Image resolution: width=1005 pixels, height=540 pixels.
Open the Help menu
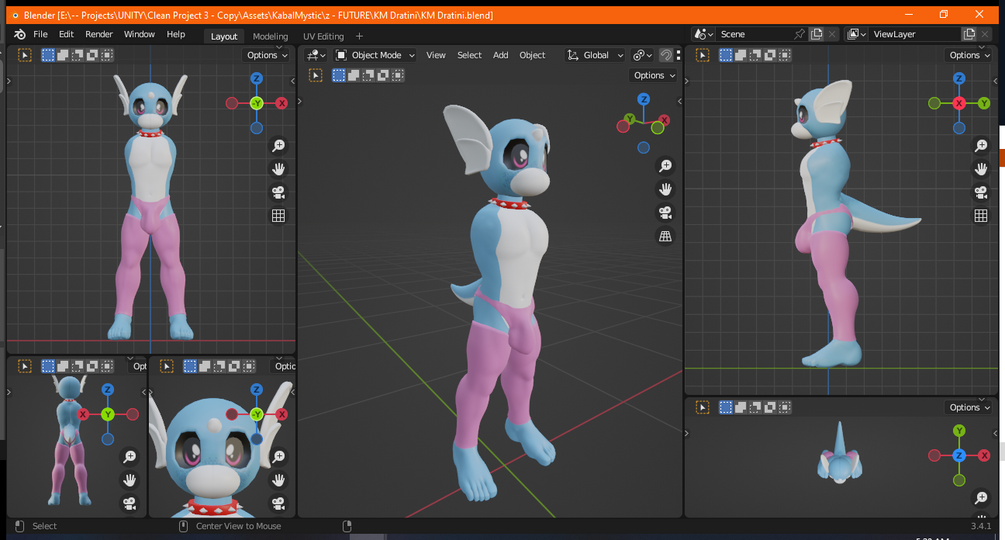pos(176,35)
